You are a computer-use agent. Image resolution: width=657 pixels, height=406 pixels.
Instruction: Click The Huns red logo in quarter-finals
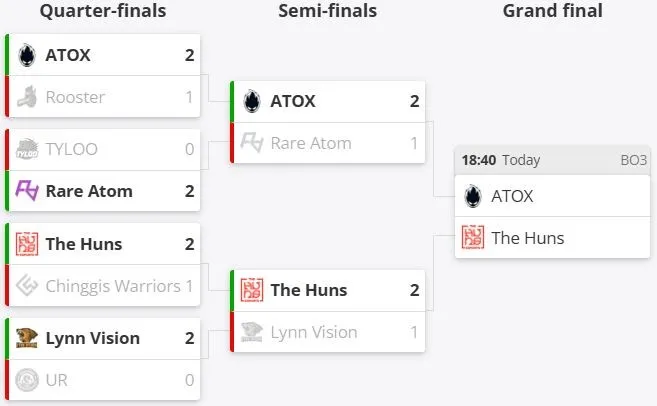[27, 244]
